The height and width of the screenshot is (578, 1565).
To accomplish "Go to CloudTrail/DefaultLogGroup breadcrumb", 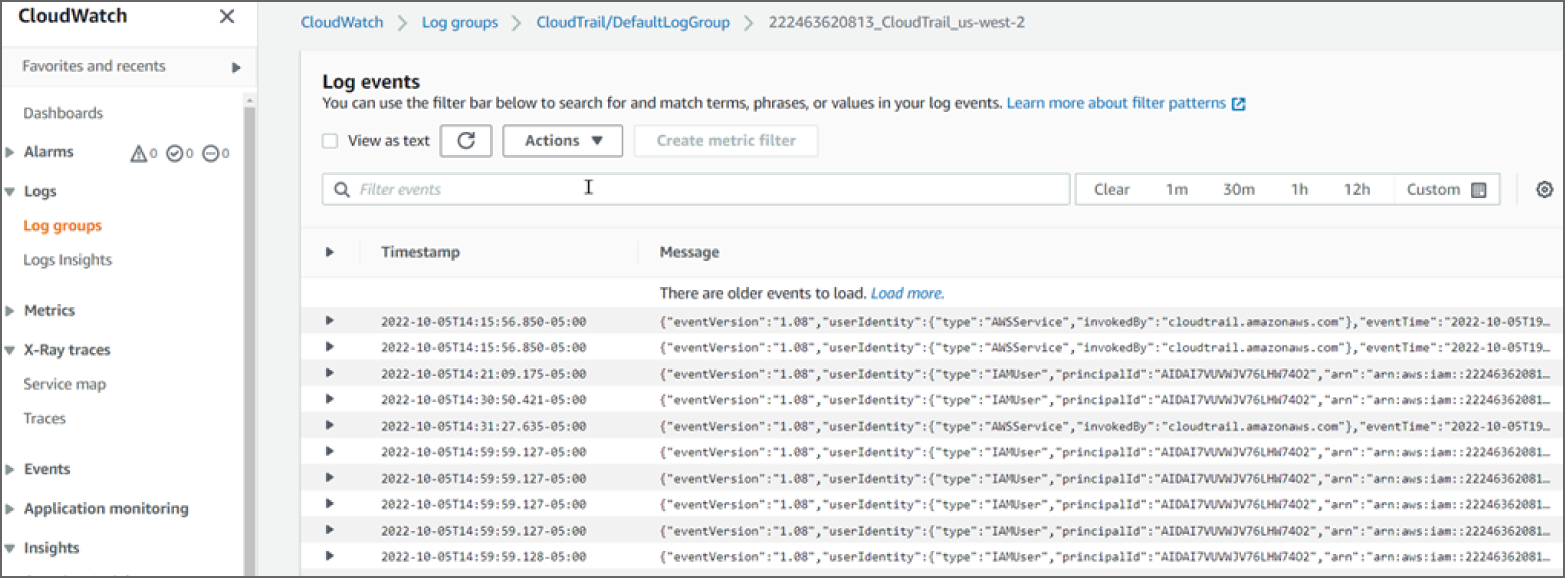I will click(x=633, y=22).
